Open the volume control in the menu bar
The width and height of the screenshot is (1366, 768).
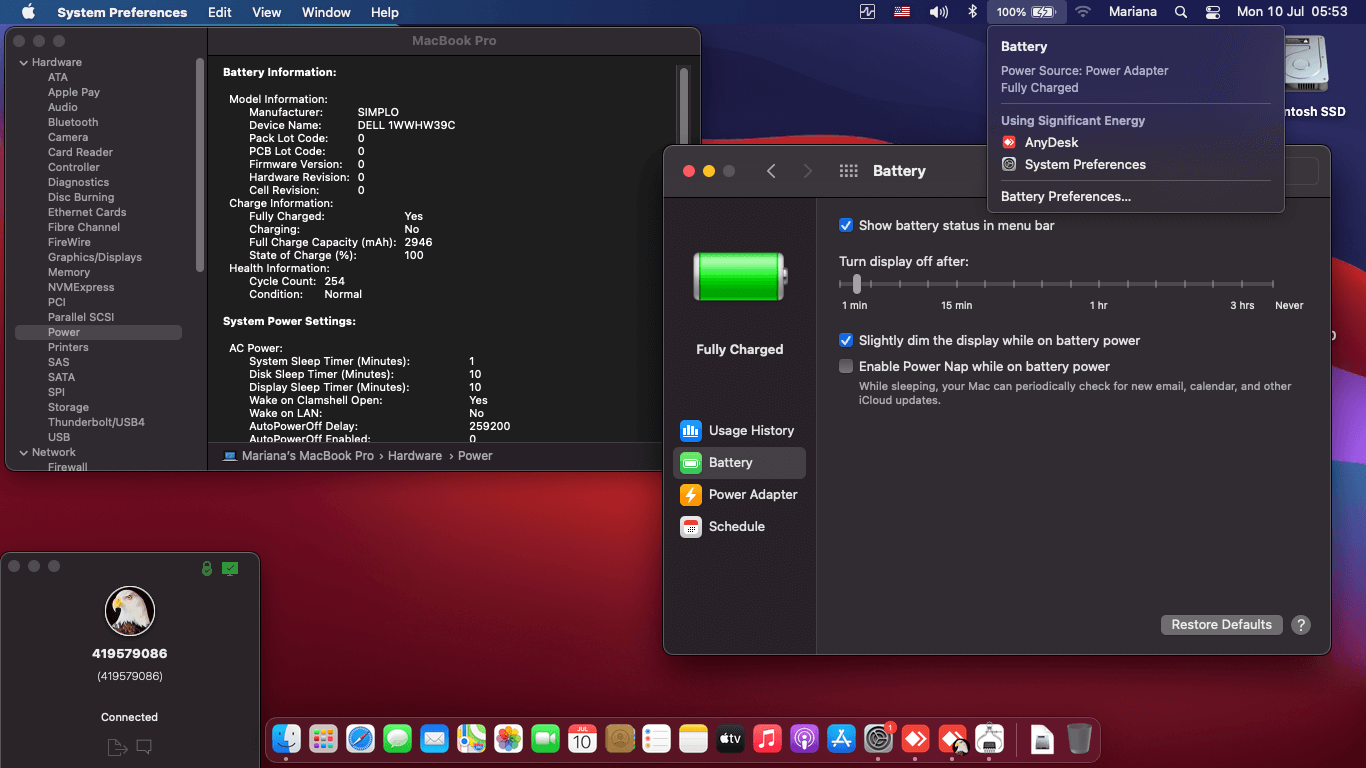[x=938, y=12]
